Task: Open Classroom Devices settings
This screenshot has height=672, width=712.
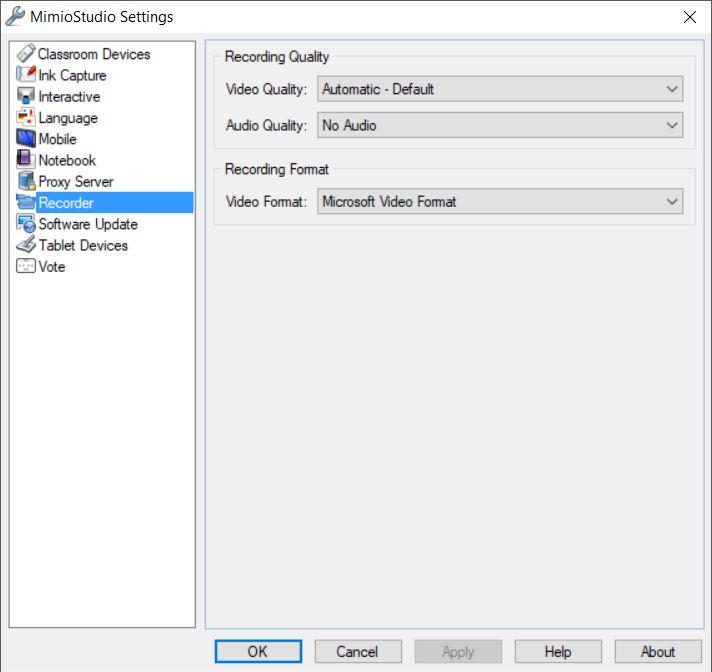Action: (x=94, y=54)
